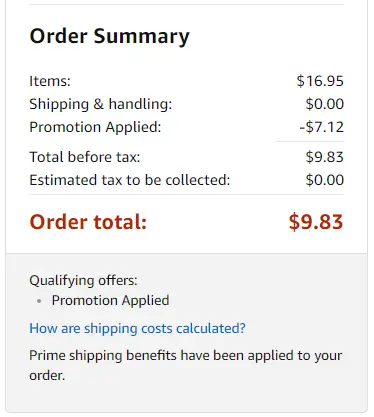Click the Qualifying offers heading
Image resolution: width=374 pixels, height=417 pixels.
tap(83, 281)
